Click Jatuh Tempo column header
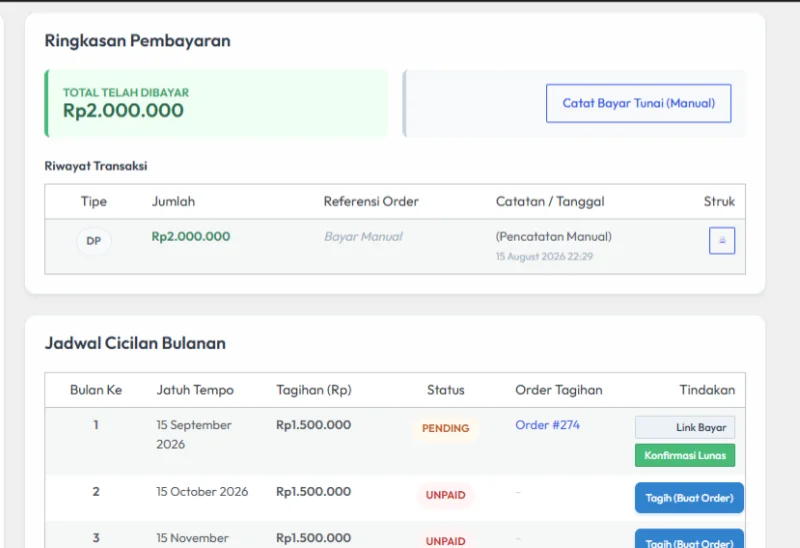Viewport: 800px width, 548px height. point(195,390)
